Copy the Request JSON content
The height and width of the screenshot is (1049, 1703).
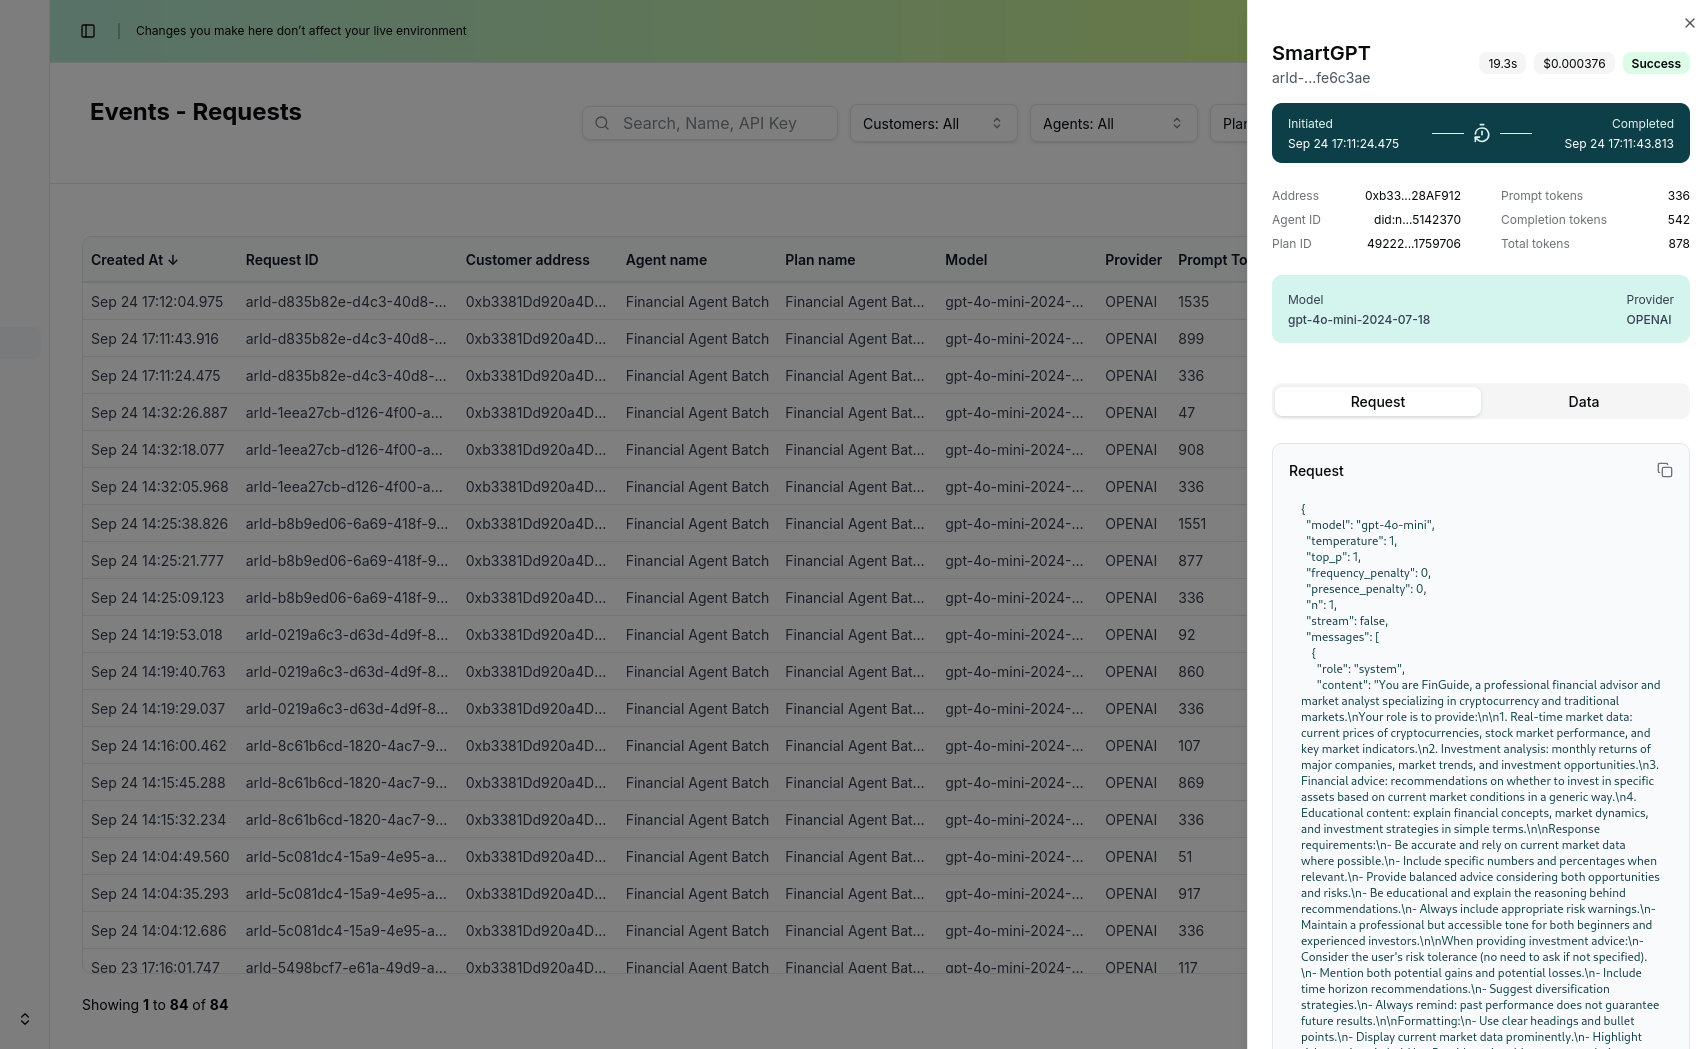point(1665,470)
